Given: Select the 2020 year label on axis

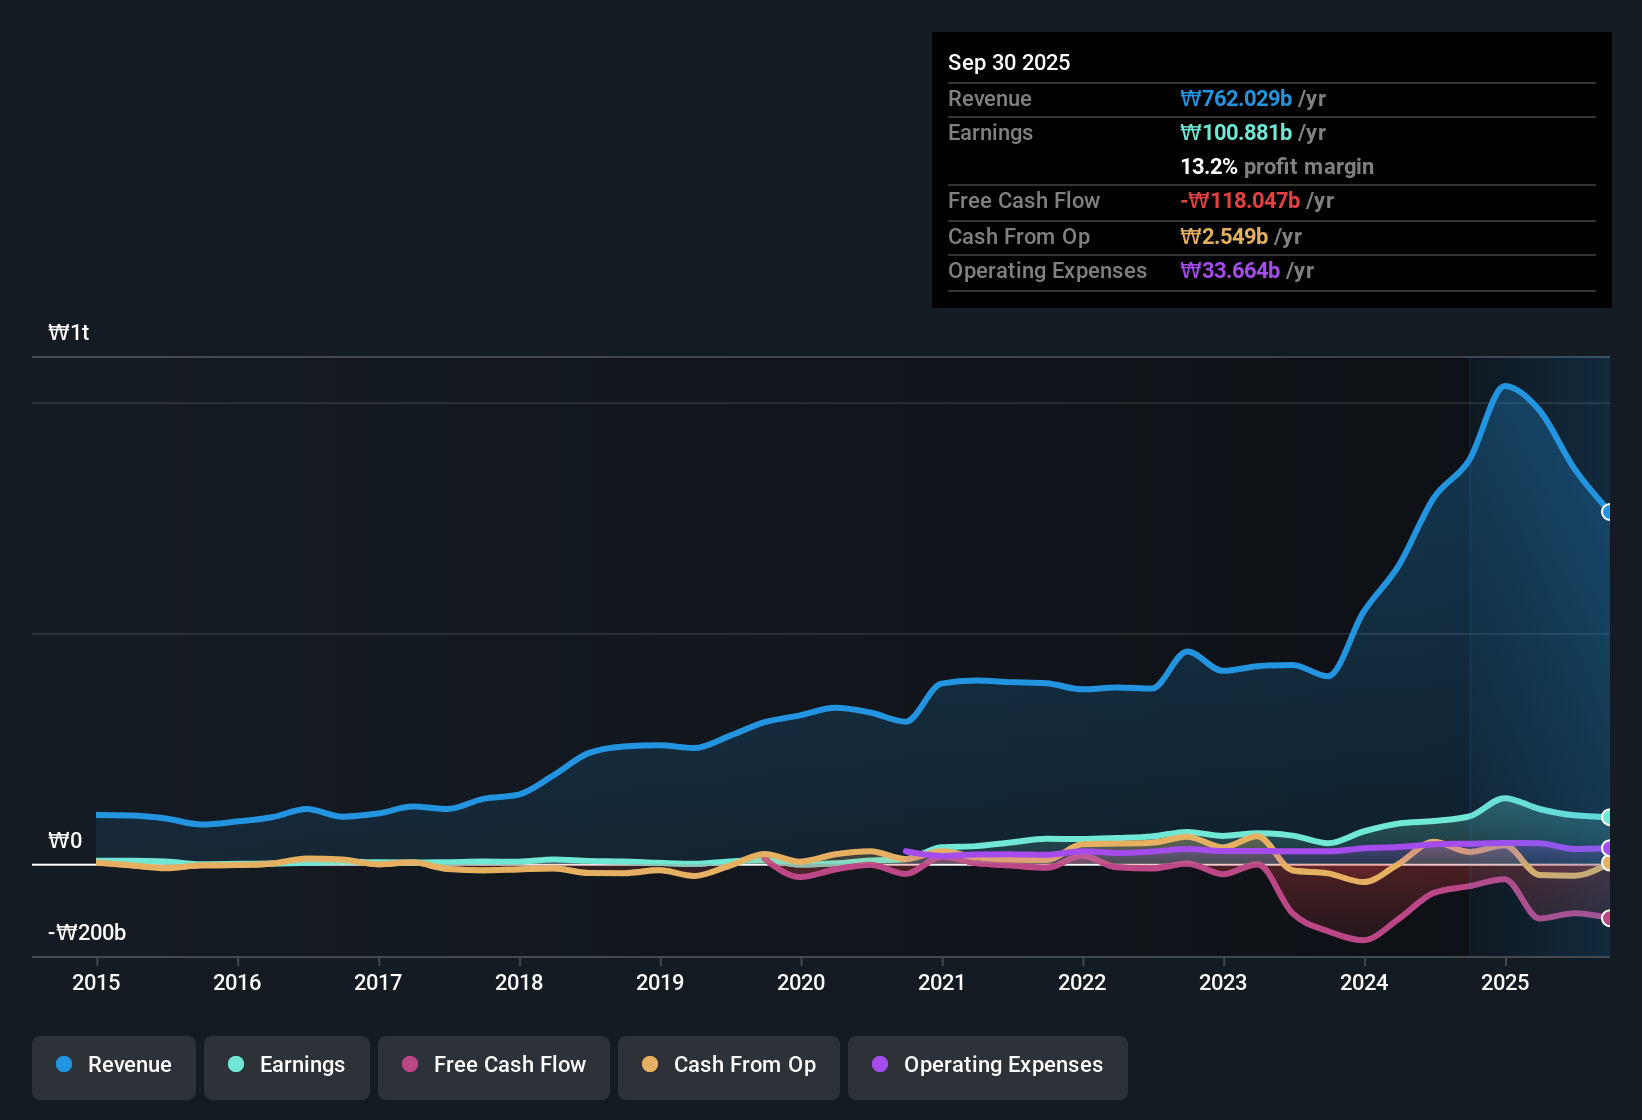Looking at the screenshot, I should 801,983.
